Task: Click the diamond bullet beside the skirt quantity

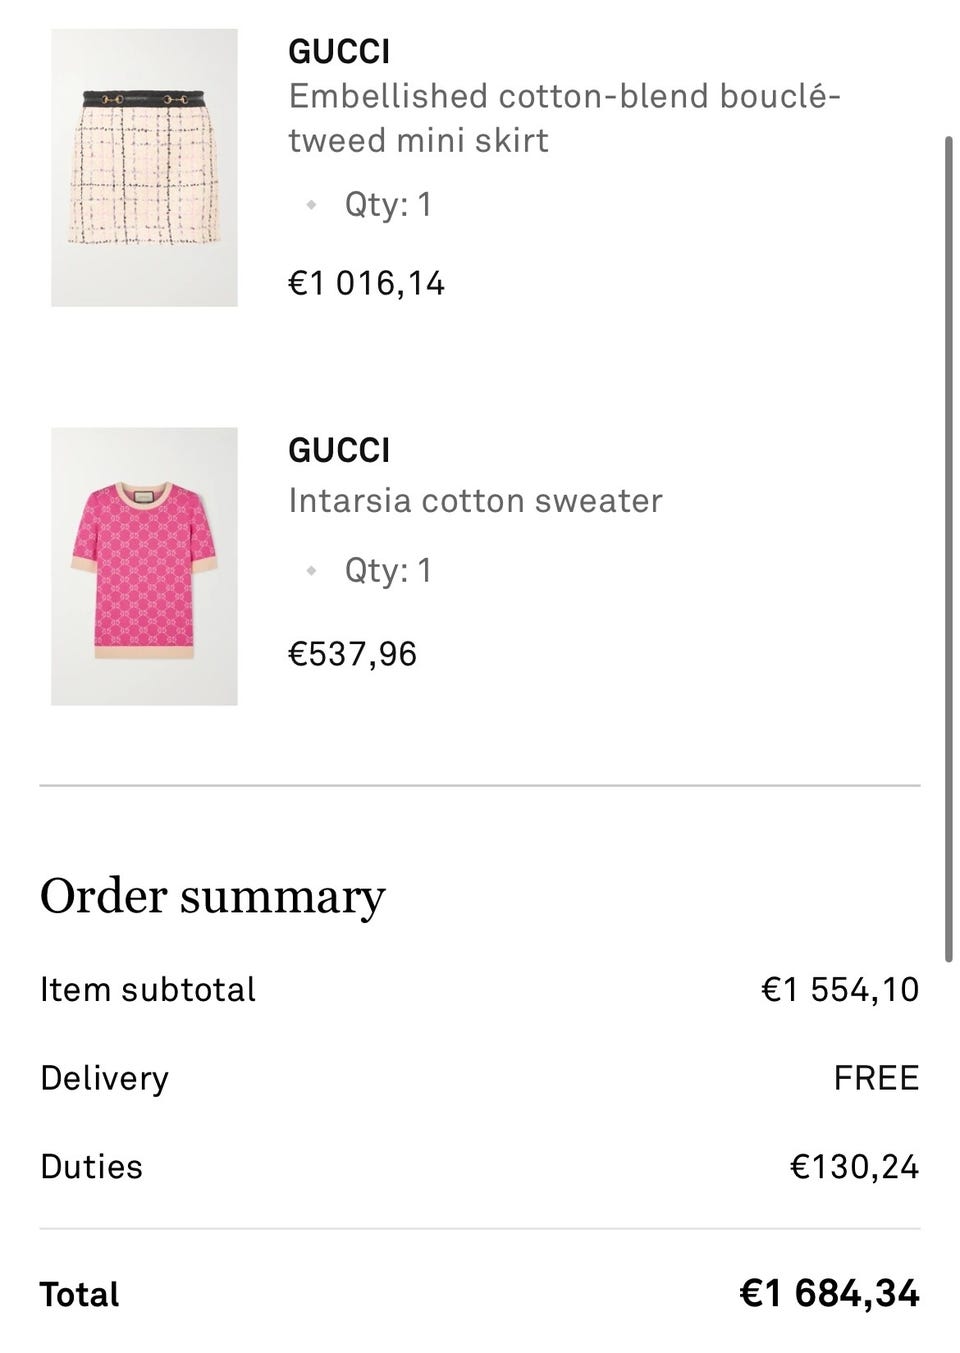Action: [311, 205]
